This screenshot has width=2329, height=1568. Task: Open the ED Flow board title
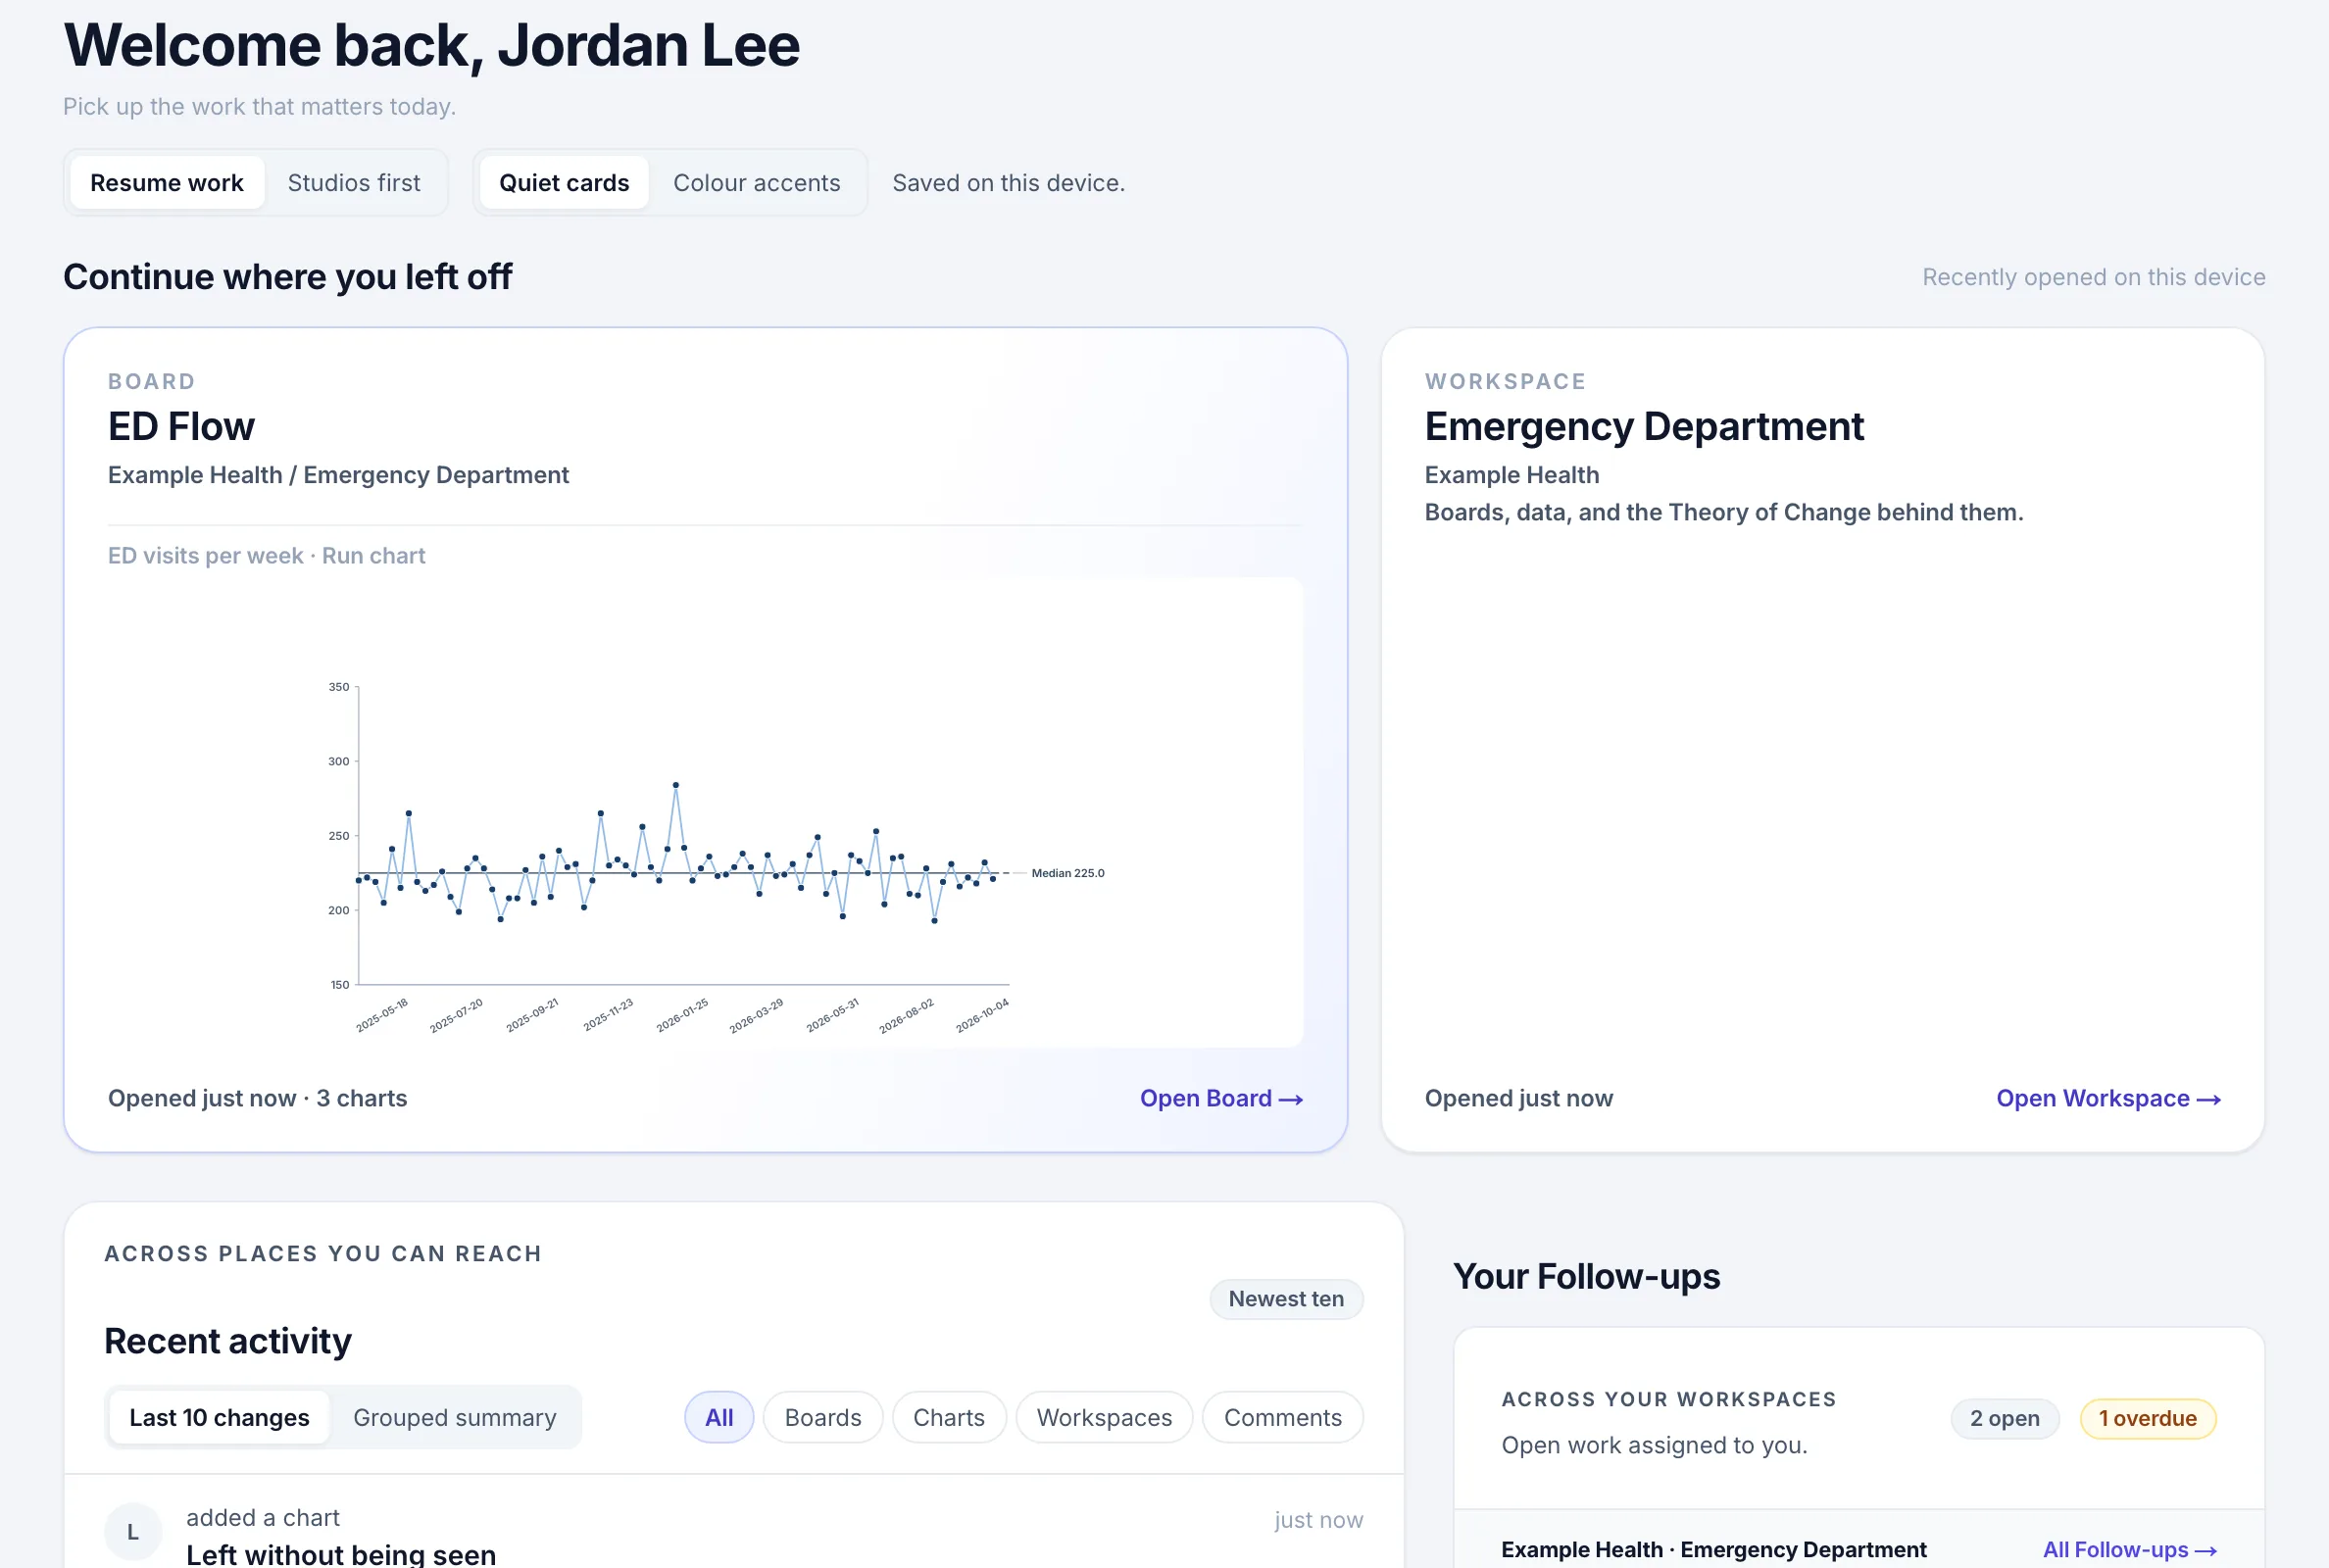pyautogui.click(x=181, y=426)
